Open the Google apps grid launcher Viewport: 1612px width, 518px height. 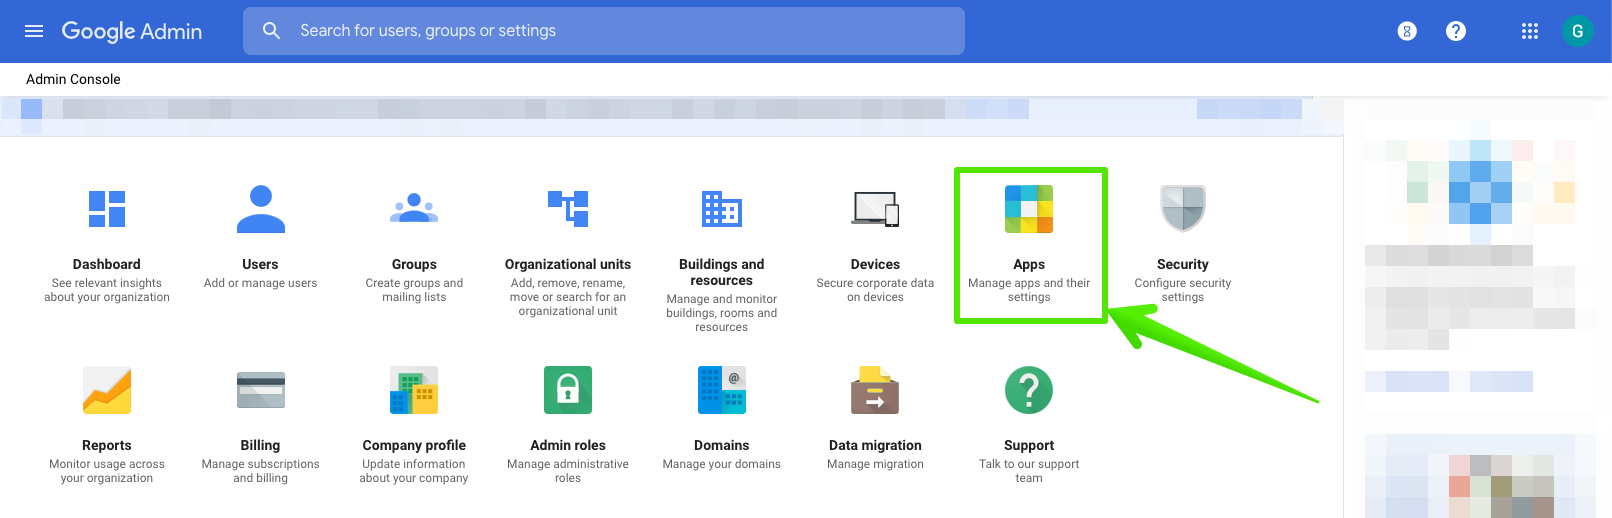coord(1530,31)
